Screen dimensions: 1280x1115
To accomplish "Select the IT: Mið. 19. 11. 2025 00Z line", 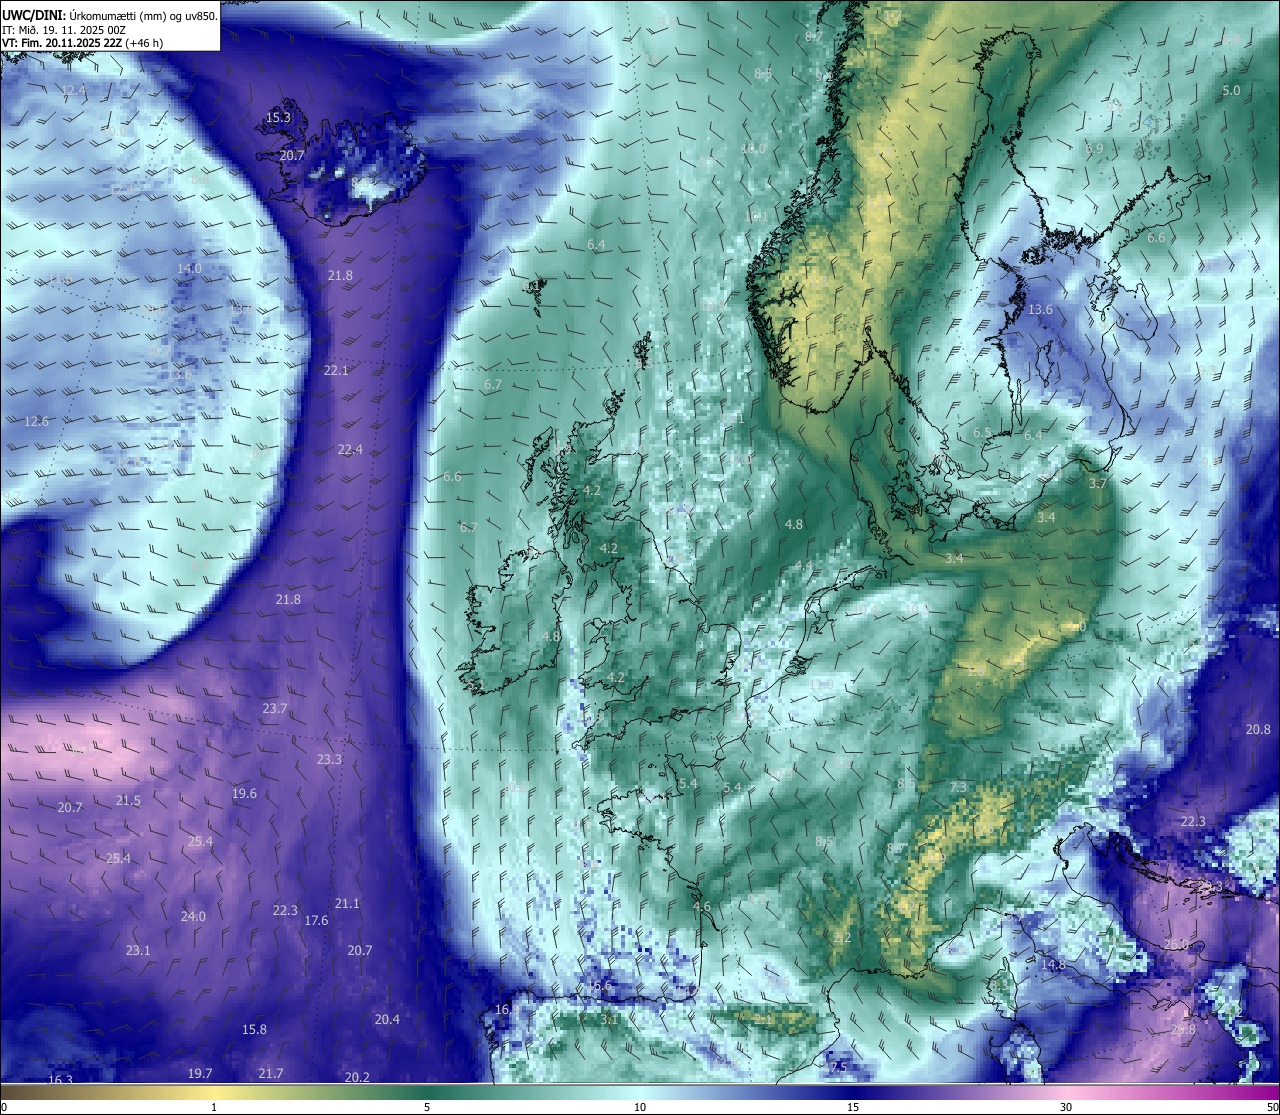I will tap(64, 29).
